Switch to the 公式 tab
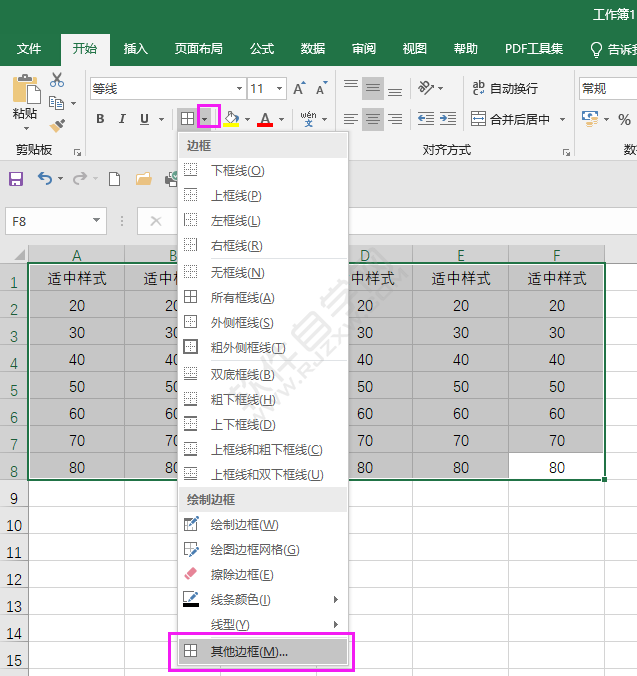637x676 pixels. (262, 49)
